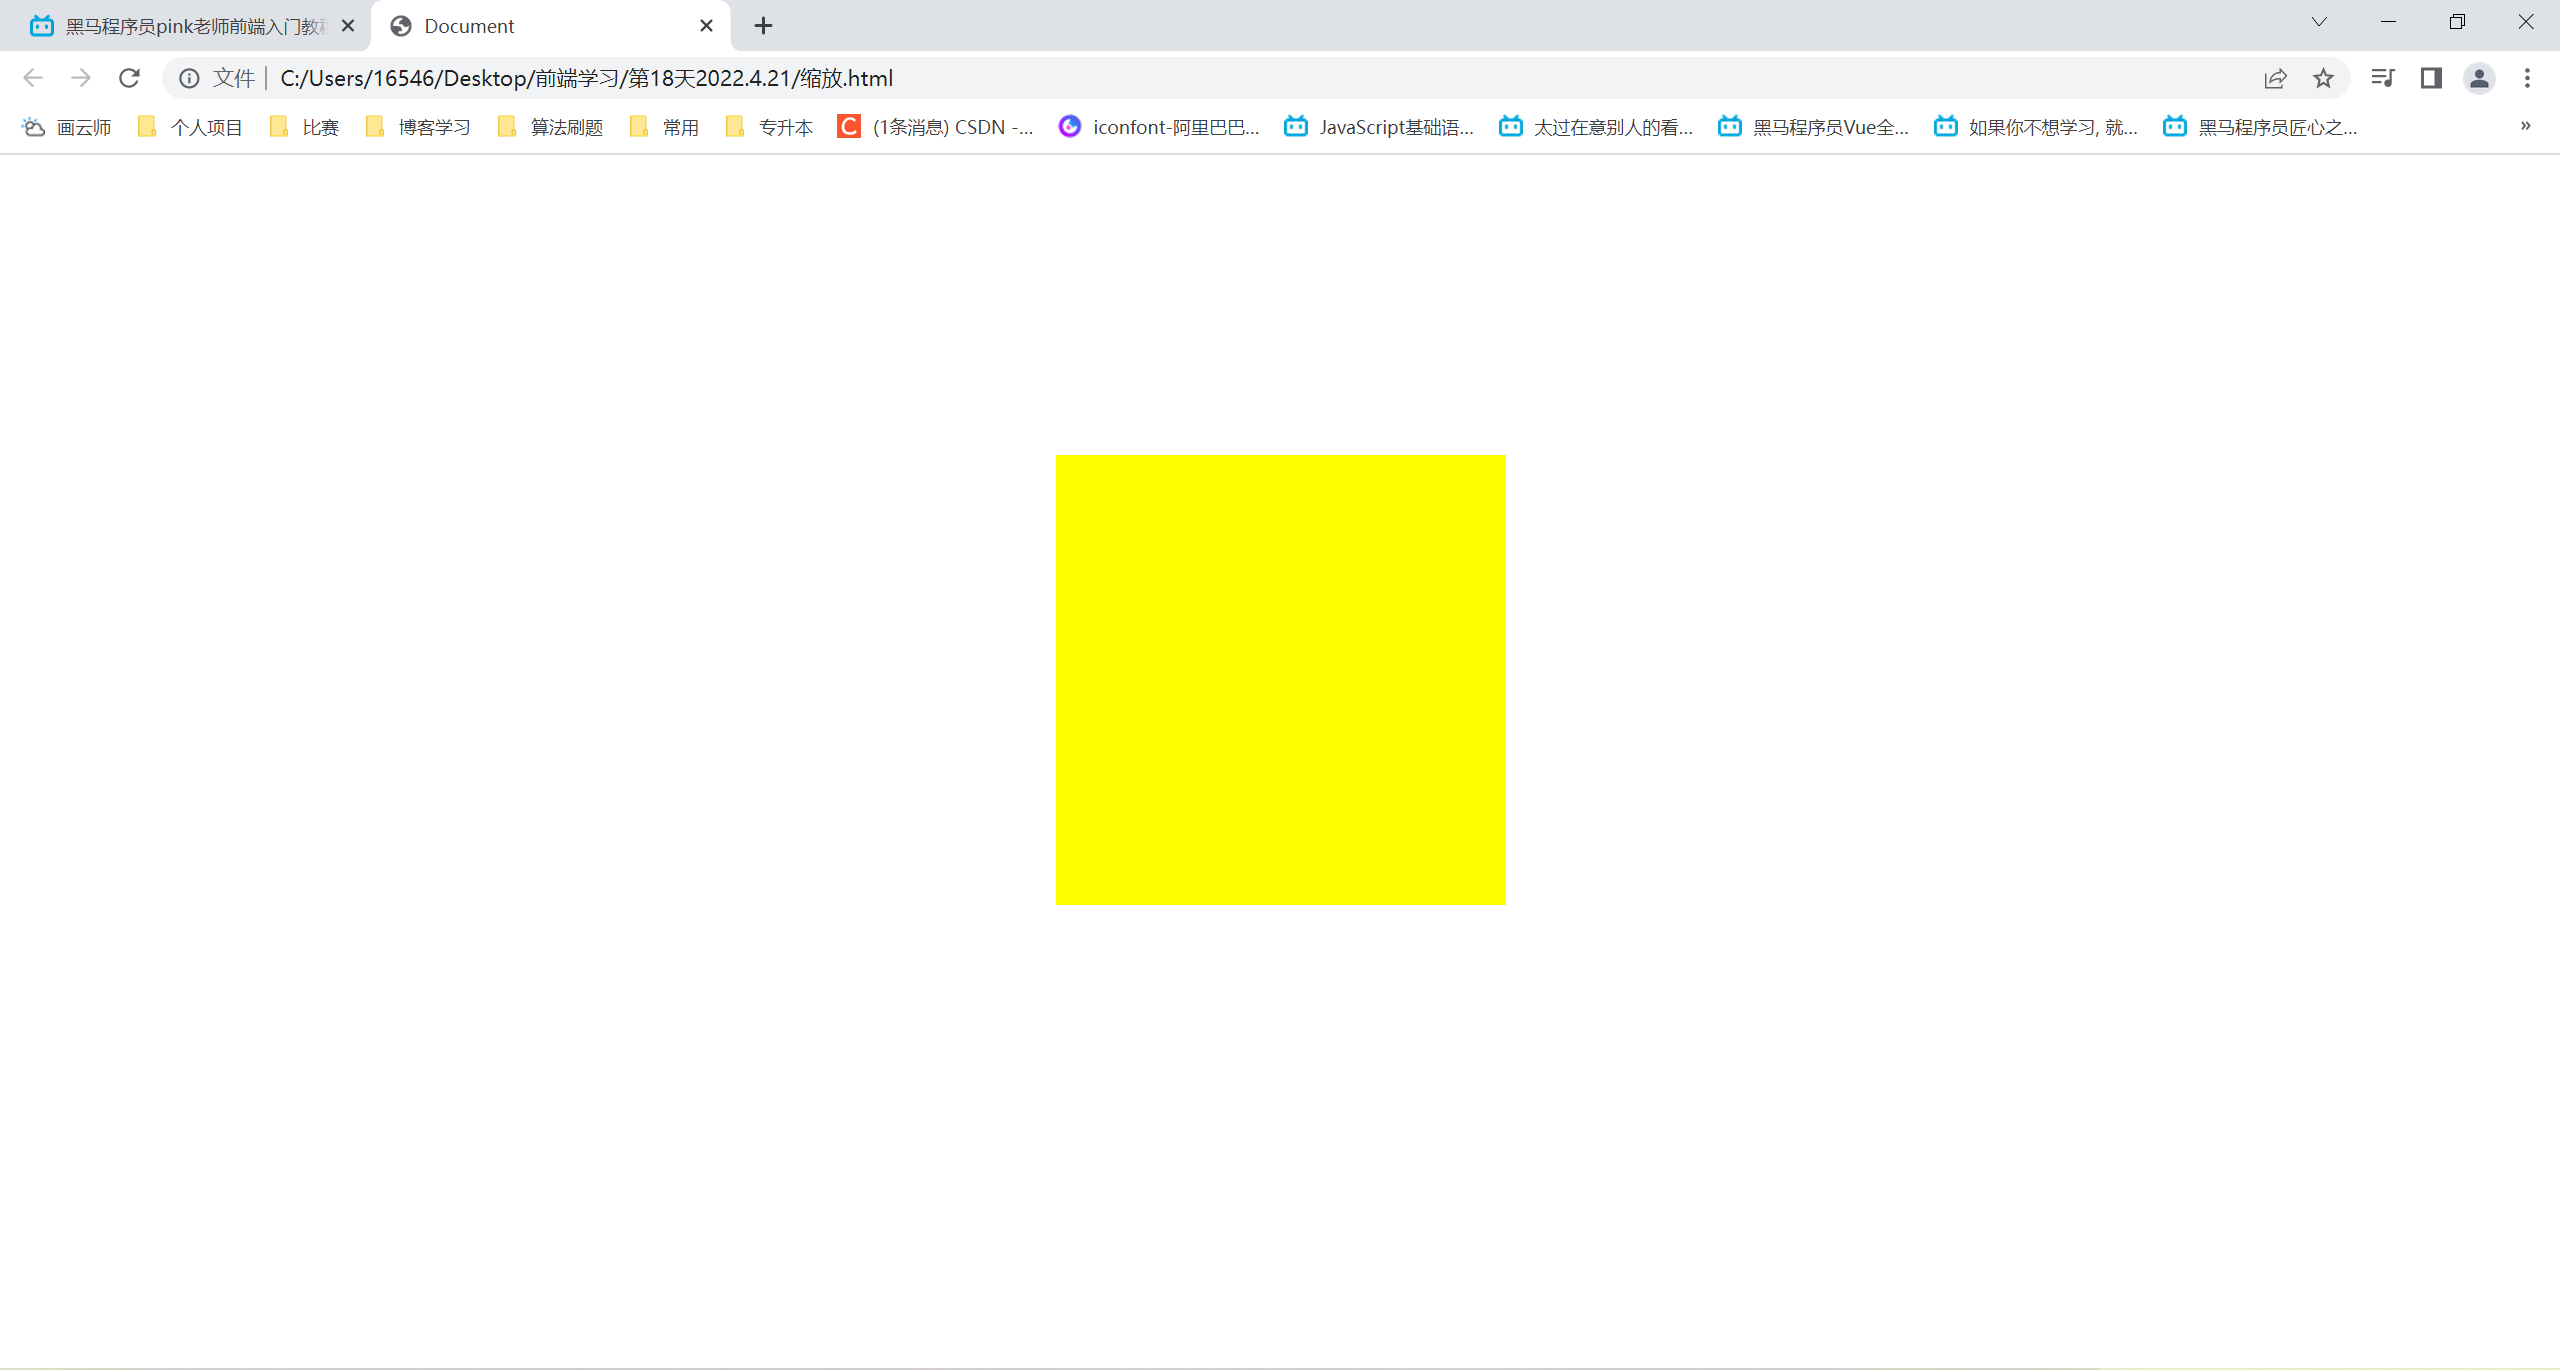Open the 博客学习 bookmark folder
This screenshot has width=2560, height=1370.
(419, 127)
